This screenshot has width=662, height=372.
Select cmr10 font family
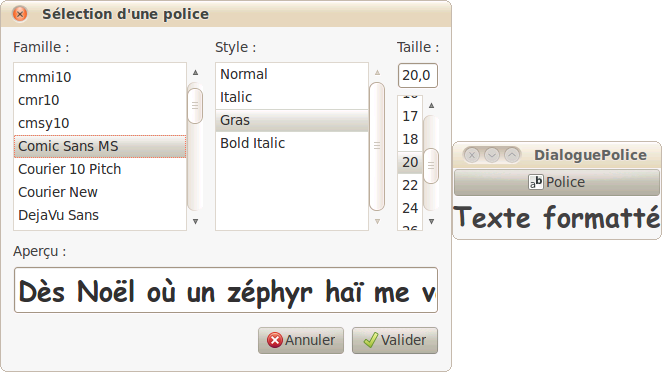[x=100, y=100]
